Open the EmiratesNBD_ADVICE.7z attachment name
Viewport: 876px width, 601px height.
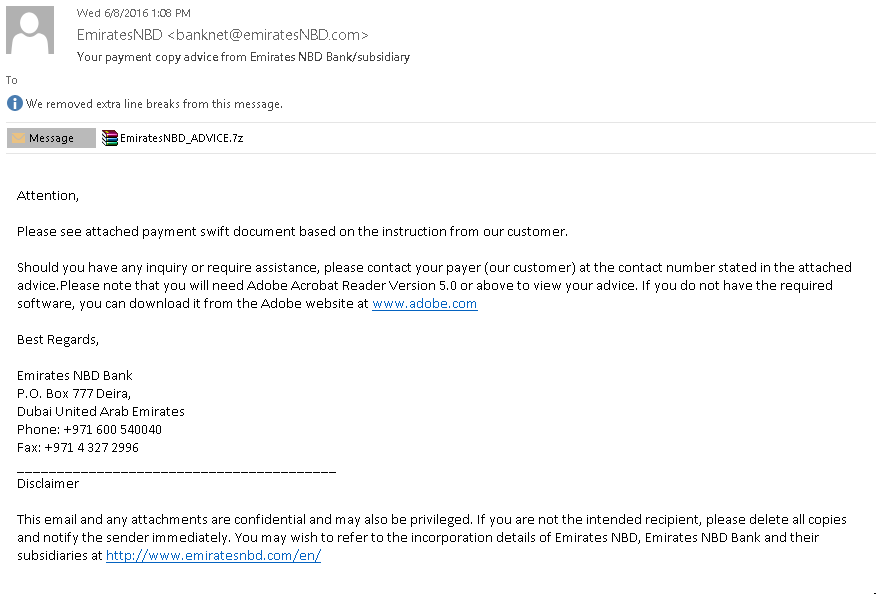click(182, 138)
